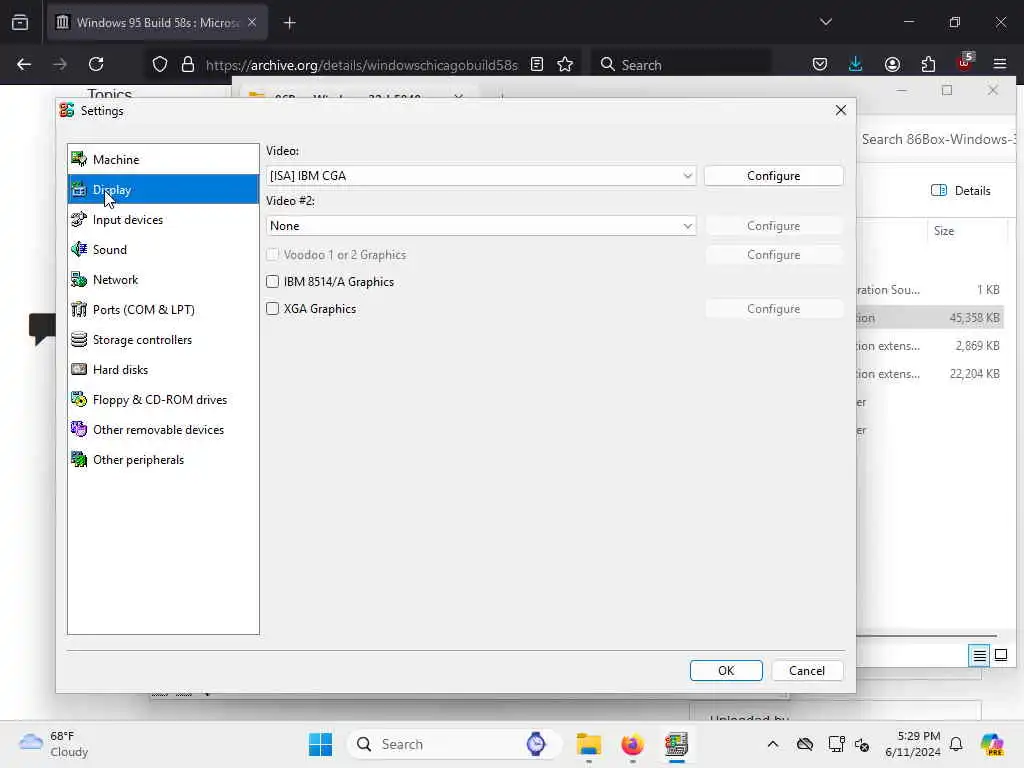
Task: Open Firefox reader view icon
Action: pos(537,64)
